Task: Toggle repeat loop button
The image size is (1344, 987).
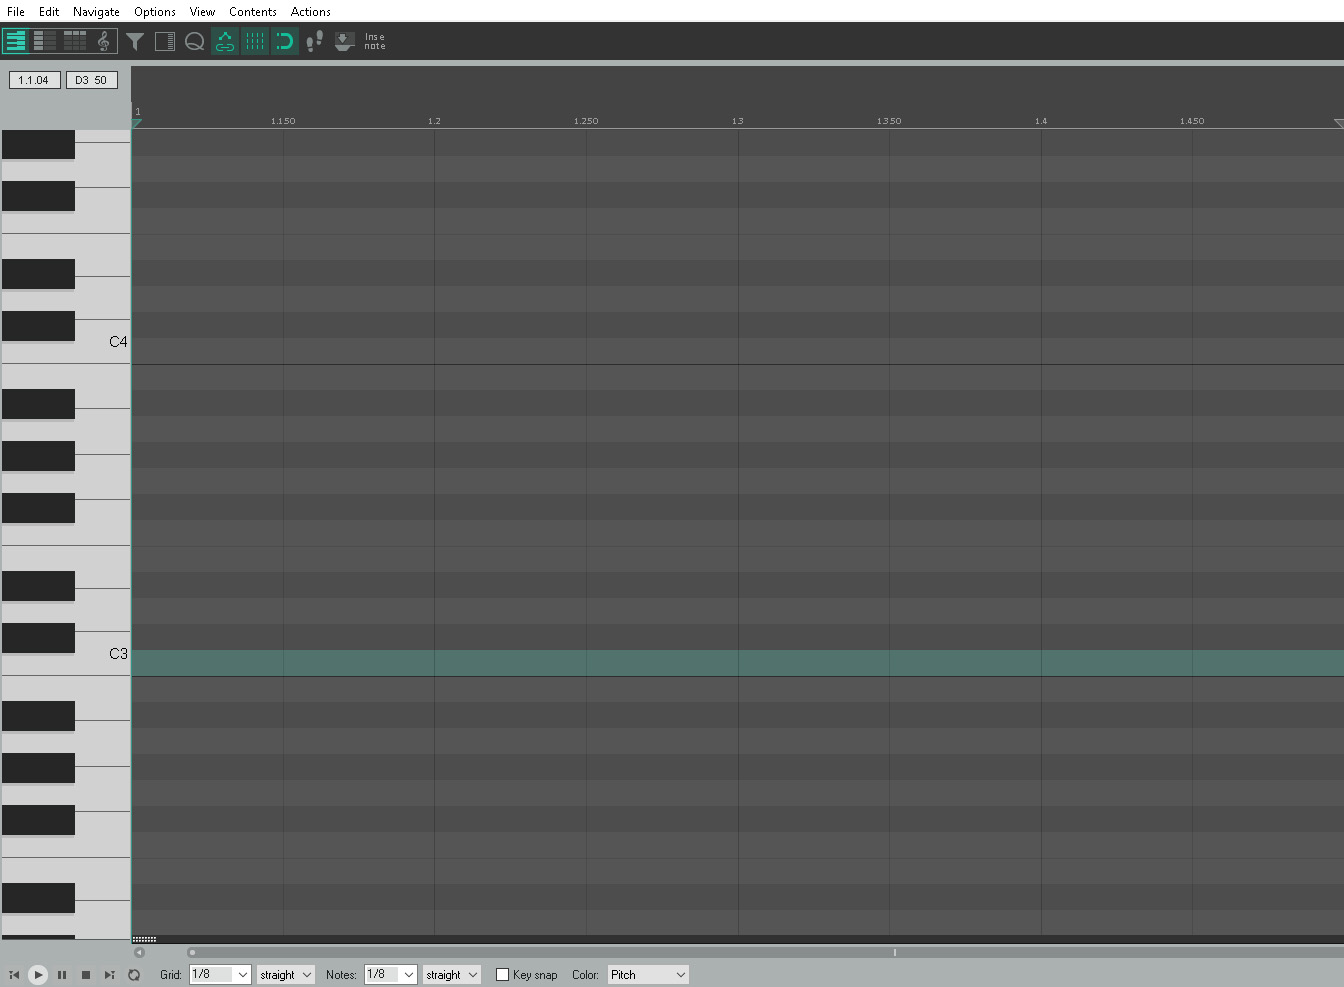Action: click(134, 975)
